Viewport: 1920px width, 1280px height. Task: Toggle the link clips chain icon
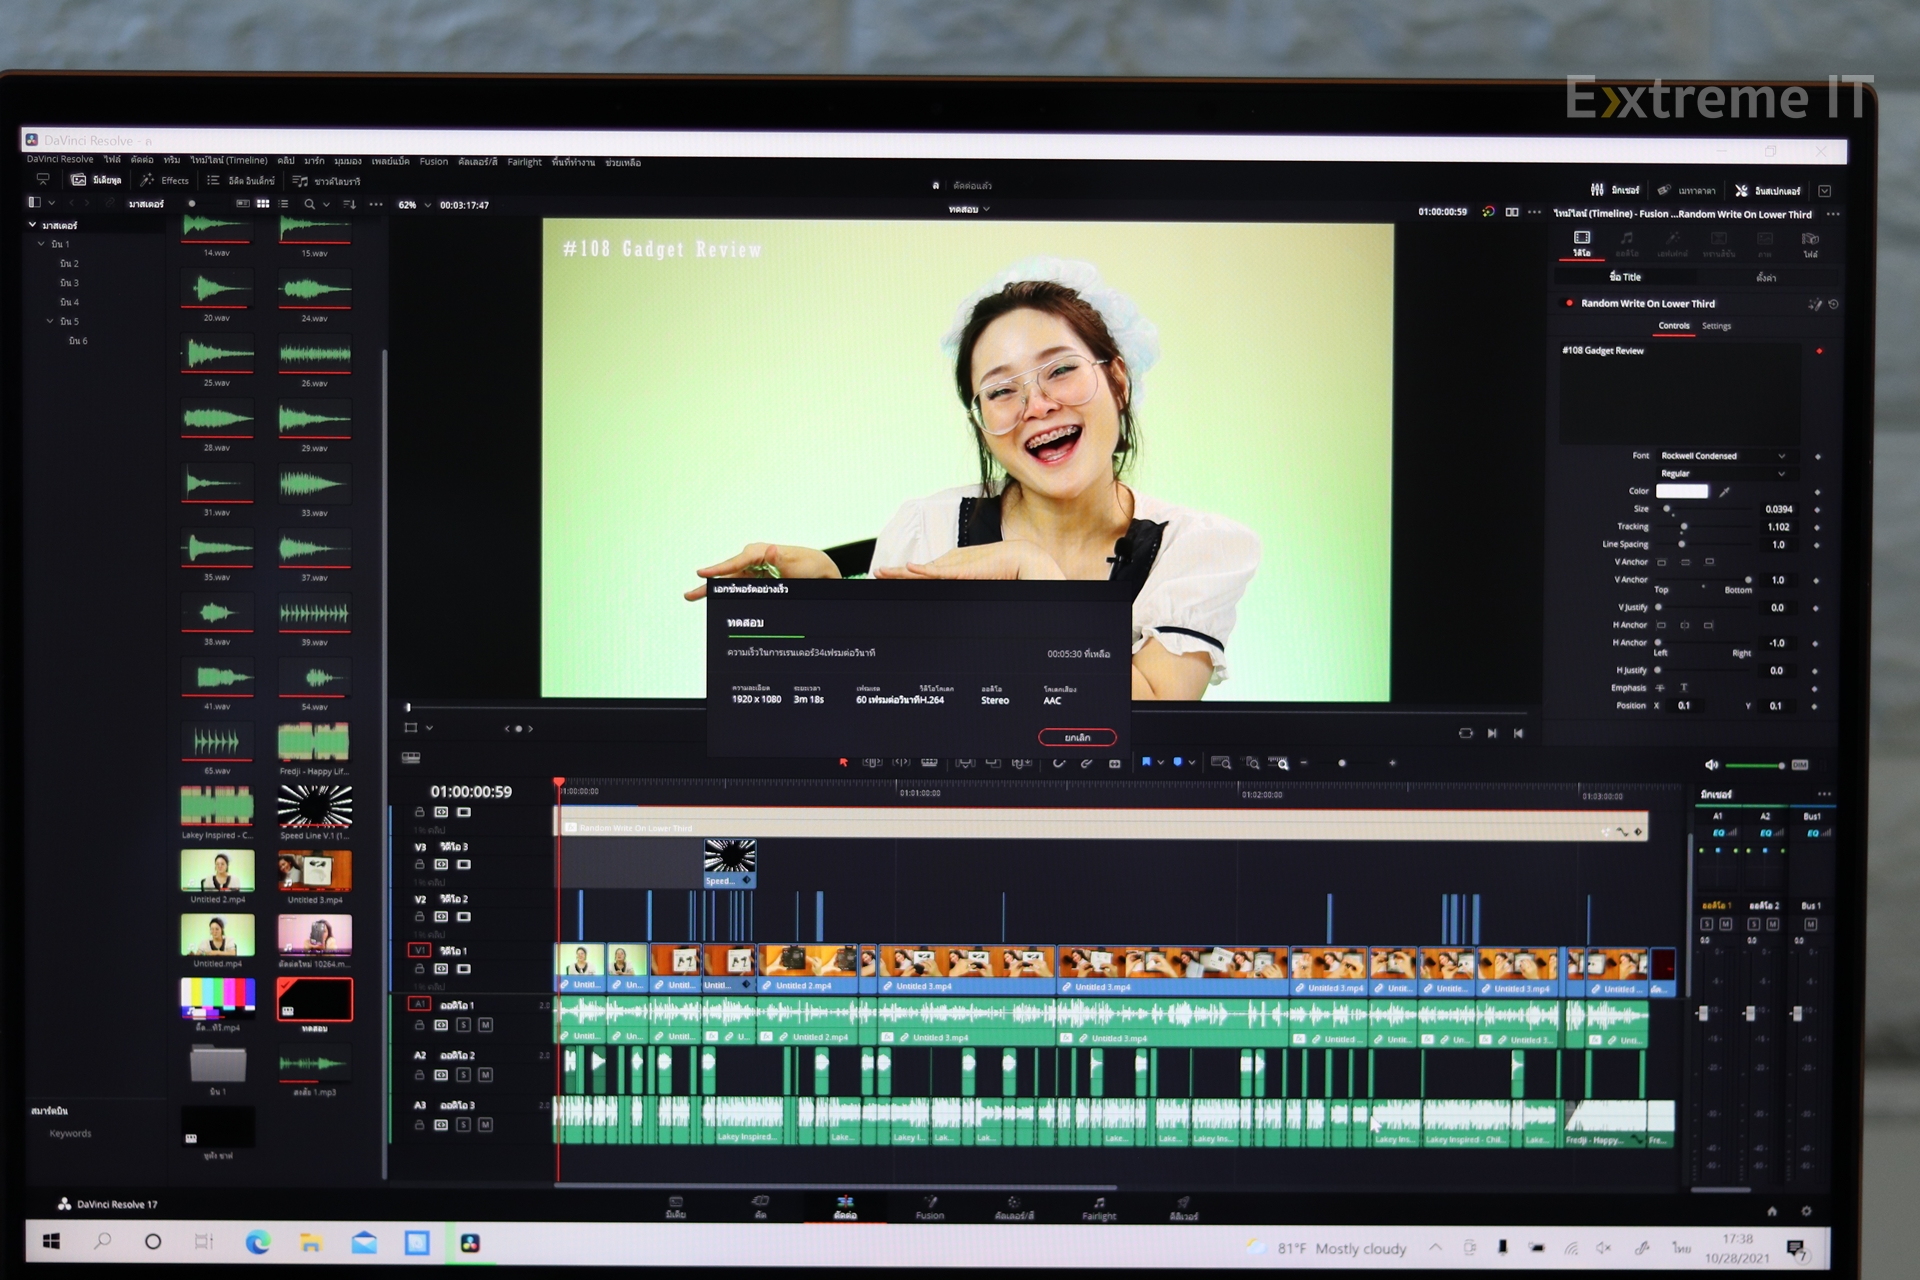click(1086, 763)
